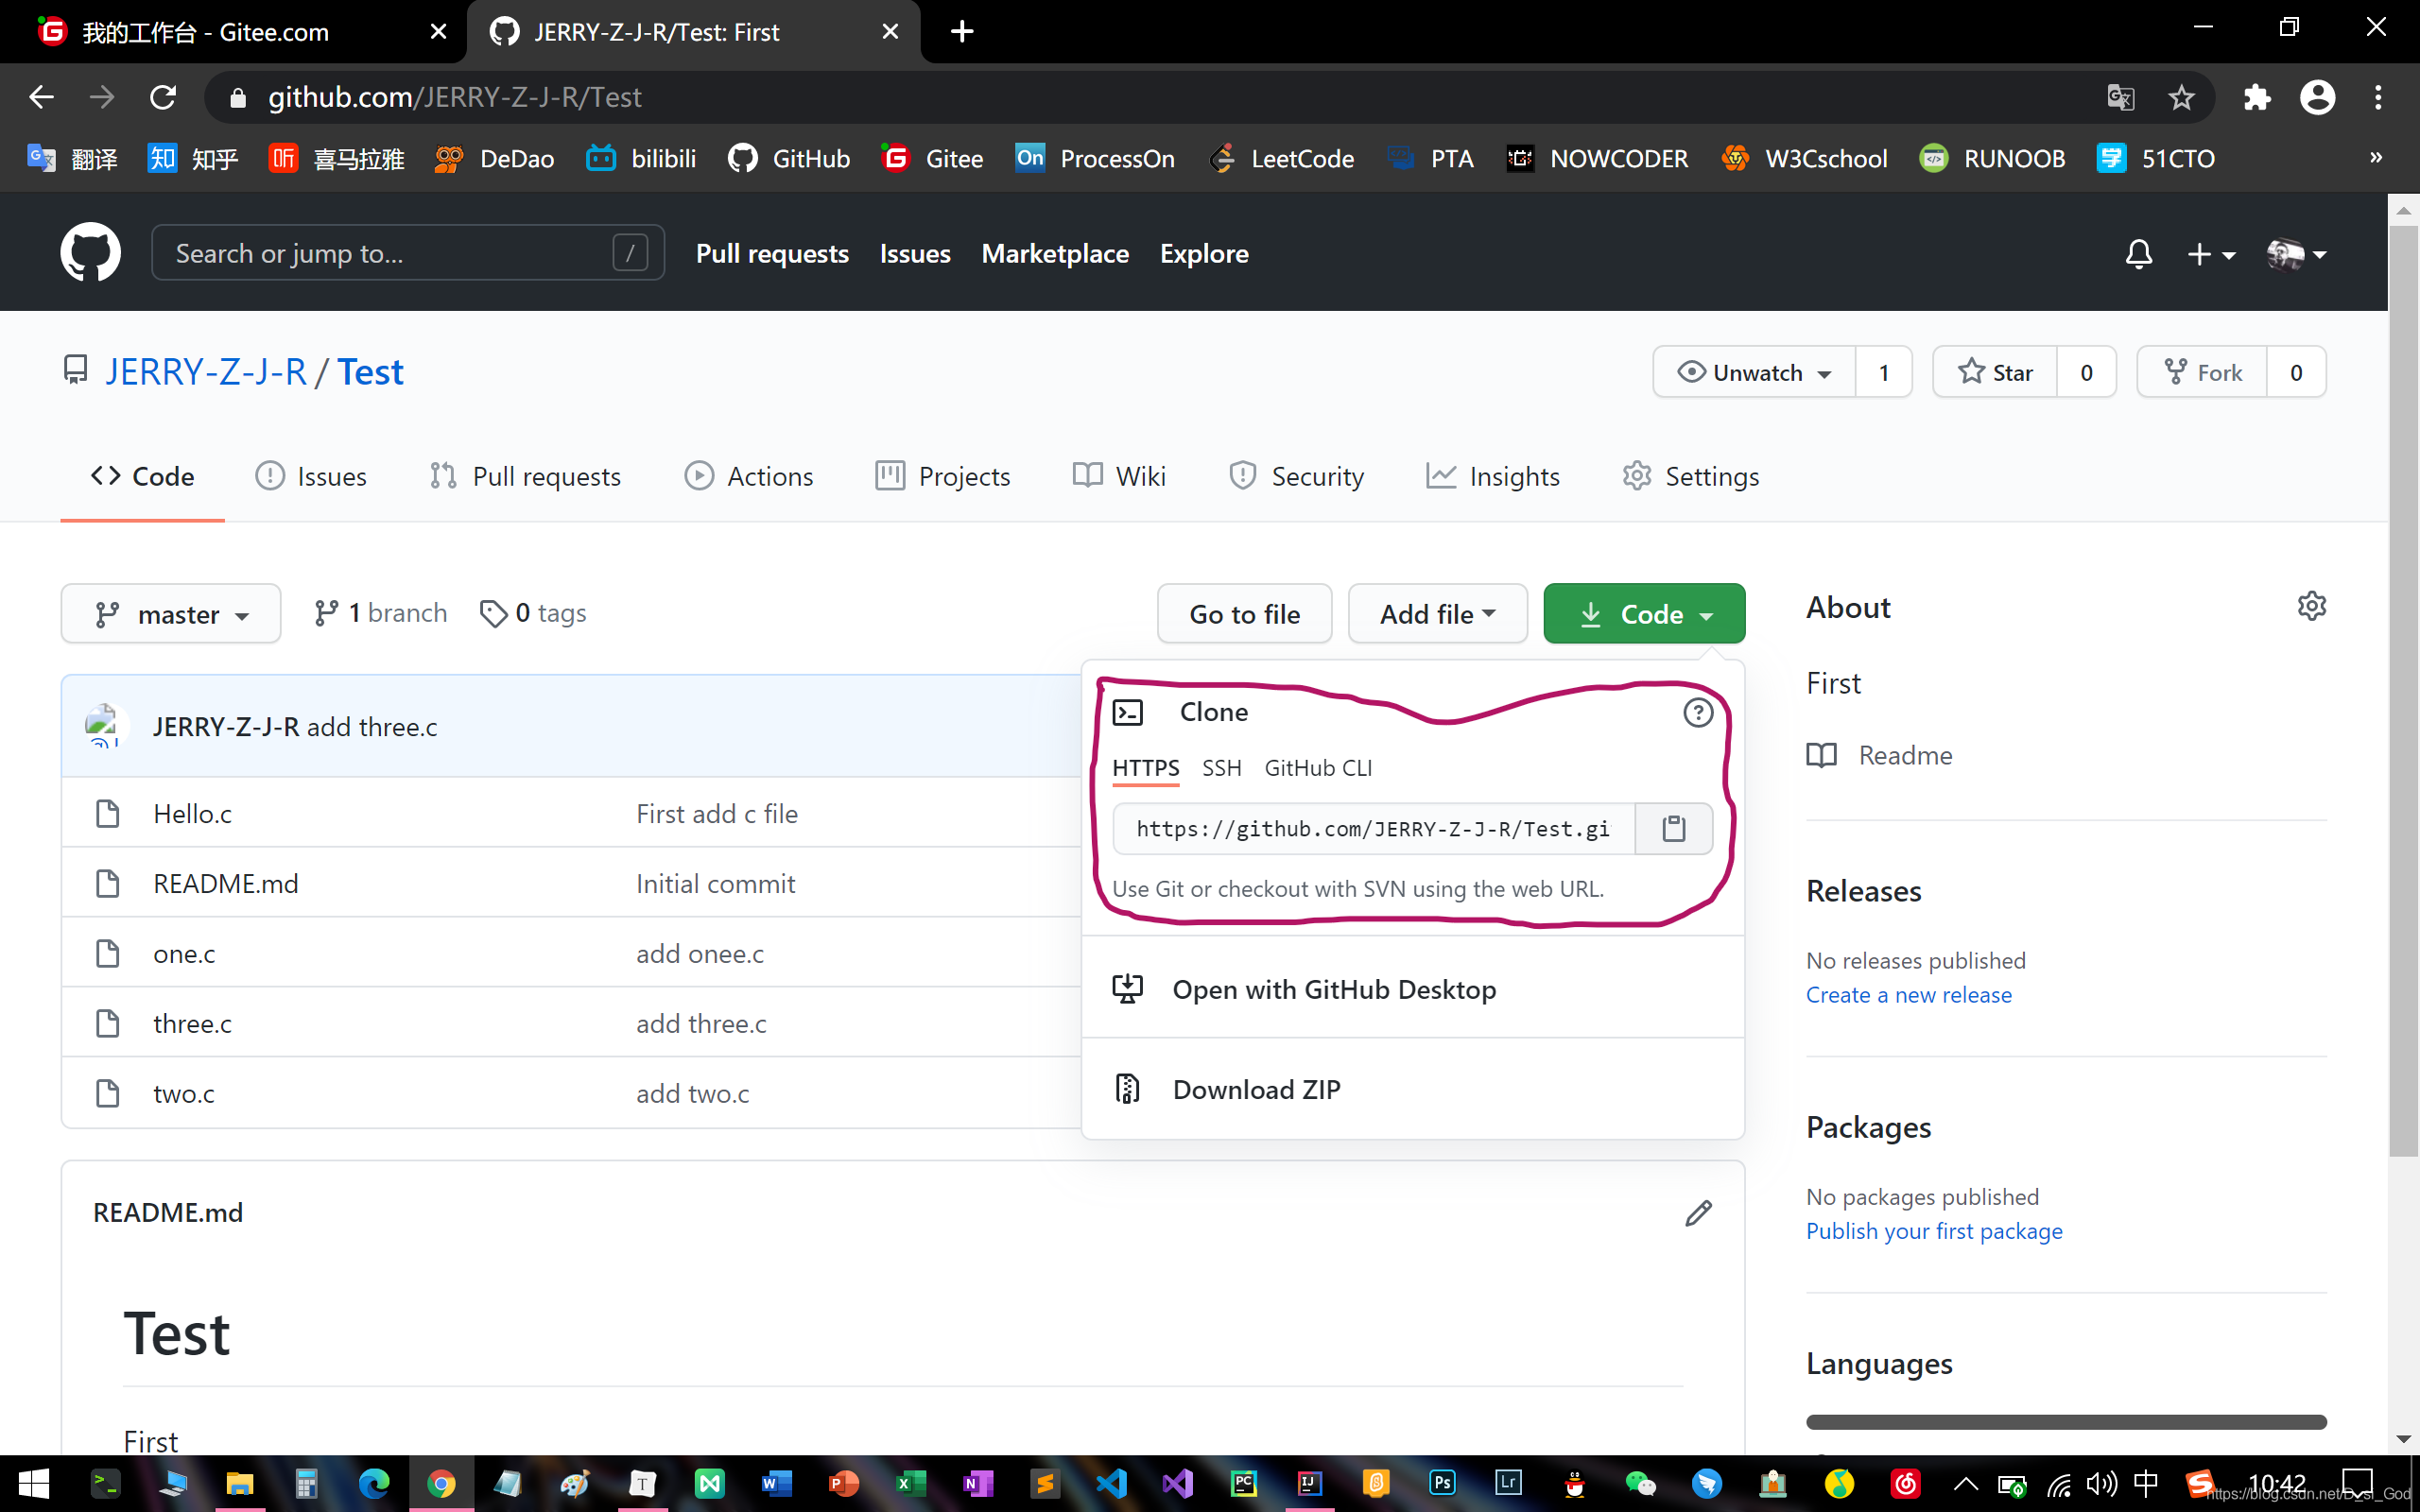This screenshot has width=2420, height=1512.
Task: Copy the clone URL with clipboard icon
Action: pyautogui.click(x=1673, y=828)
